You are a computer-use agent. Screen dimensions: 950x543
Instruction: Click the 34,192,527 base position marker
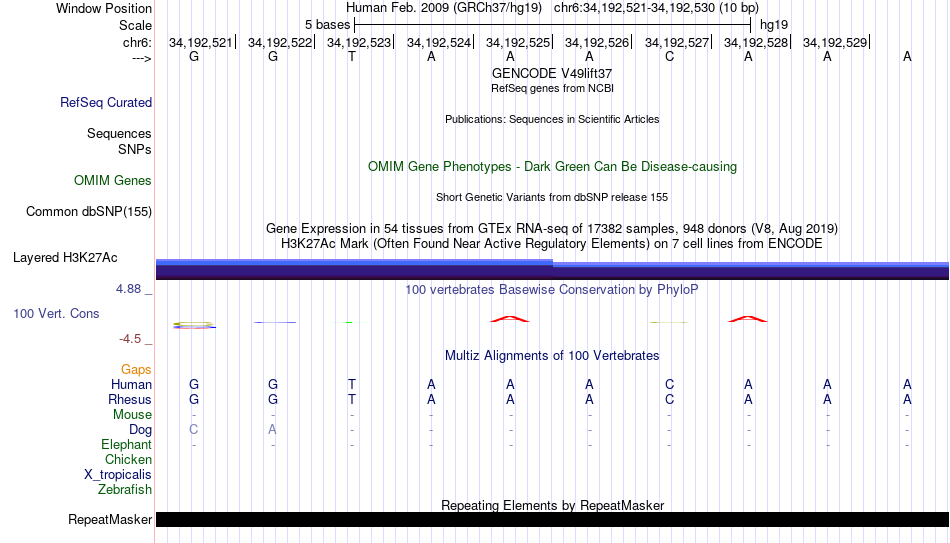[x=677, y=42]
